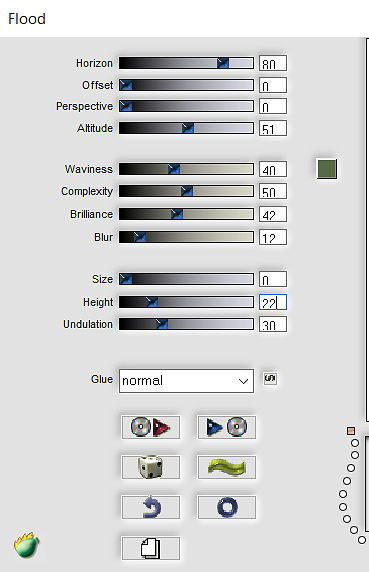Click the orange square marker above the circles
Screen dimensions: 369x572
(351, 431)
